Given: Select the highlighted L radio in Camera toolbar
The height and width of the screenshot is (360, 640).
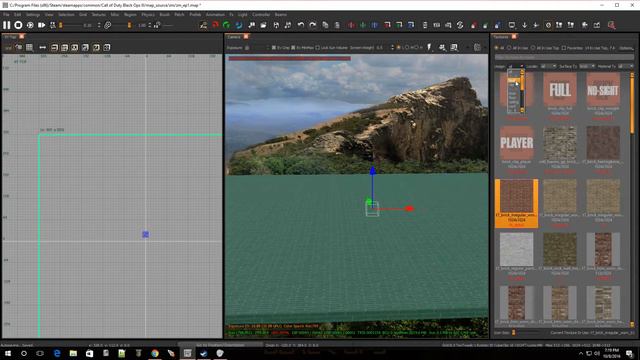Looking at the screenshot, I should tap(399, 48).
